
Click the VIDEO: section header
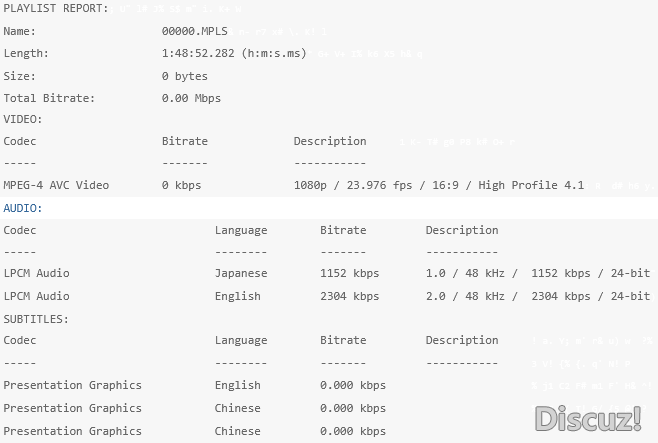23,119
